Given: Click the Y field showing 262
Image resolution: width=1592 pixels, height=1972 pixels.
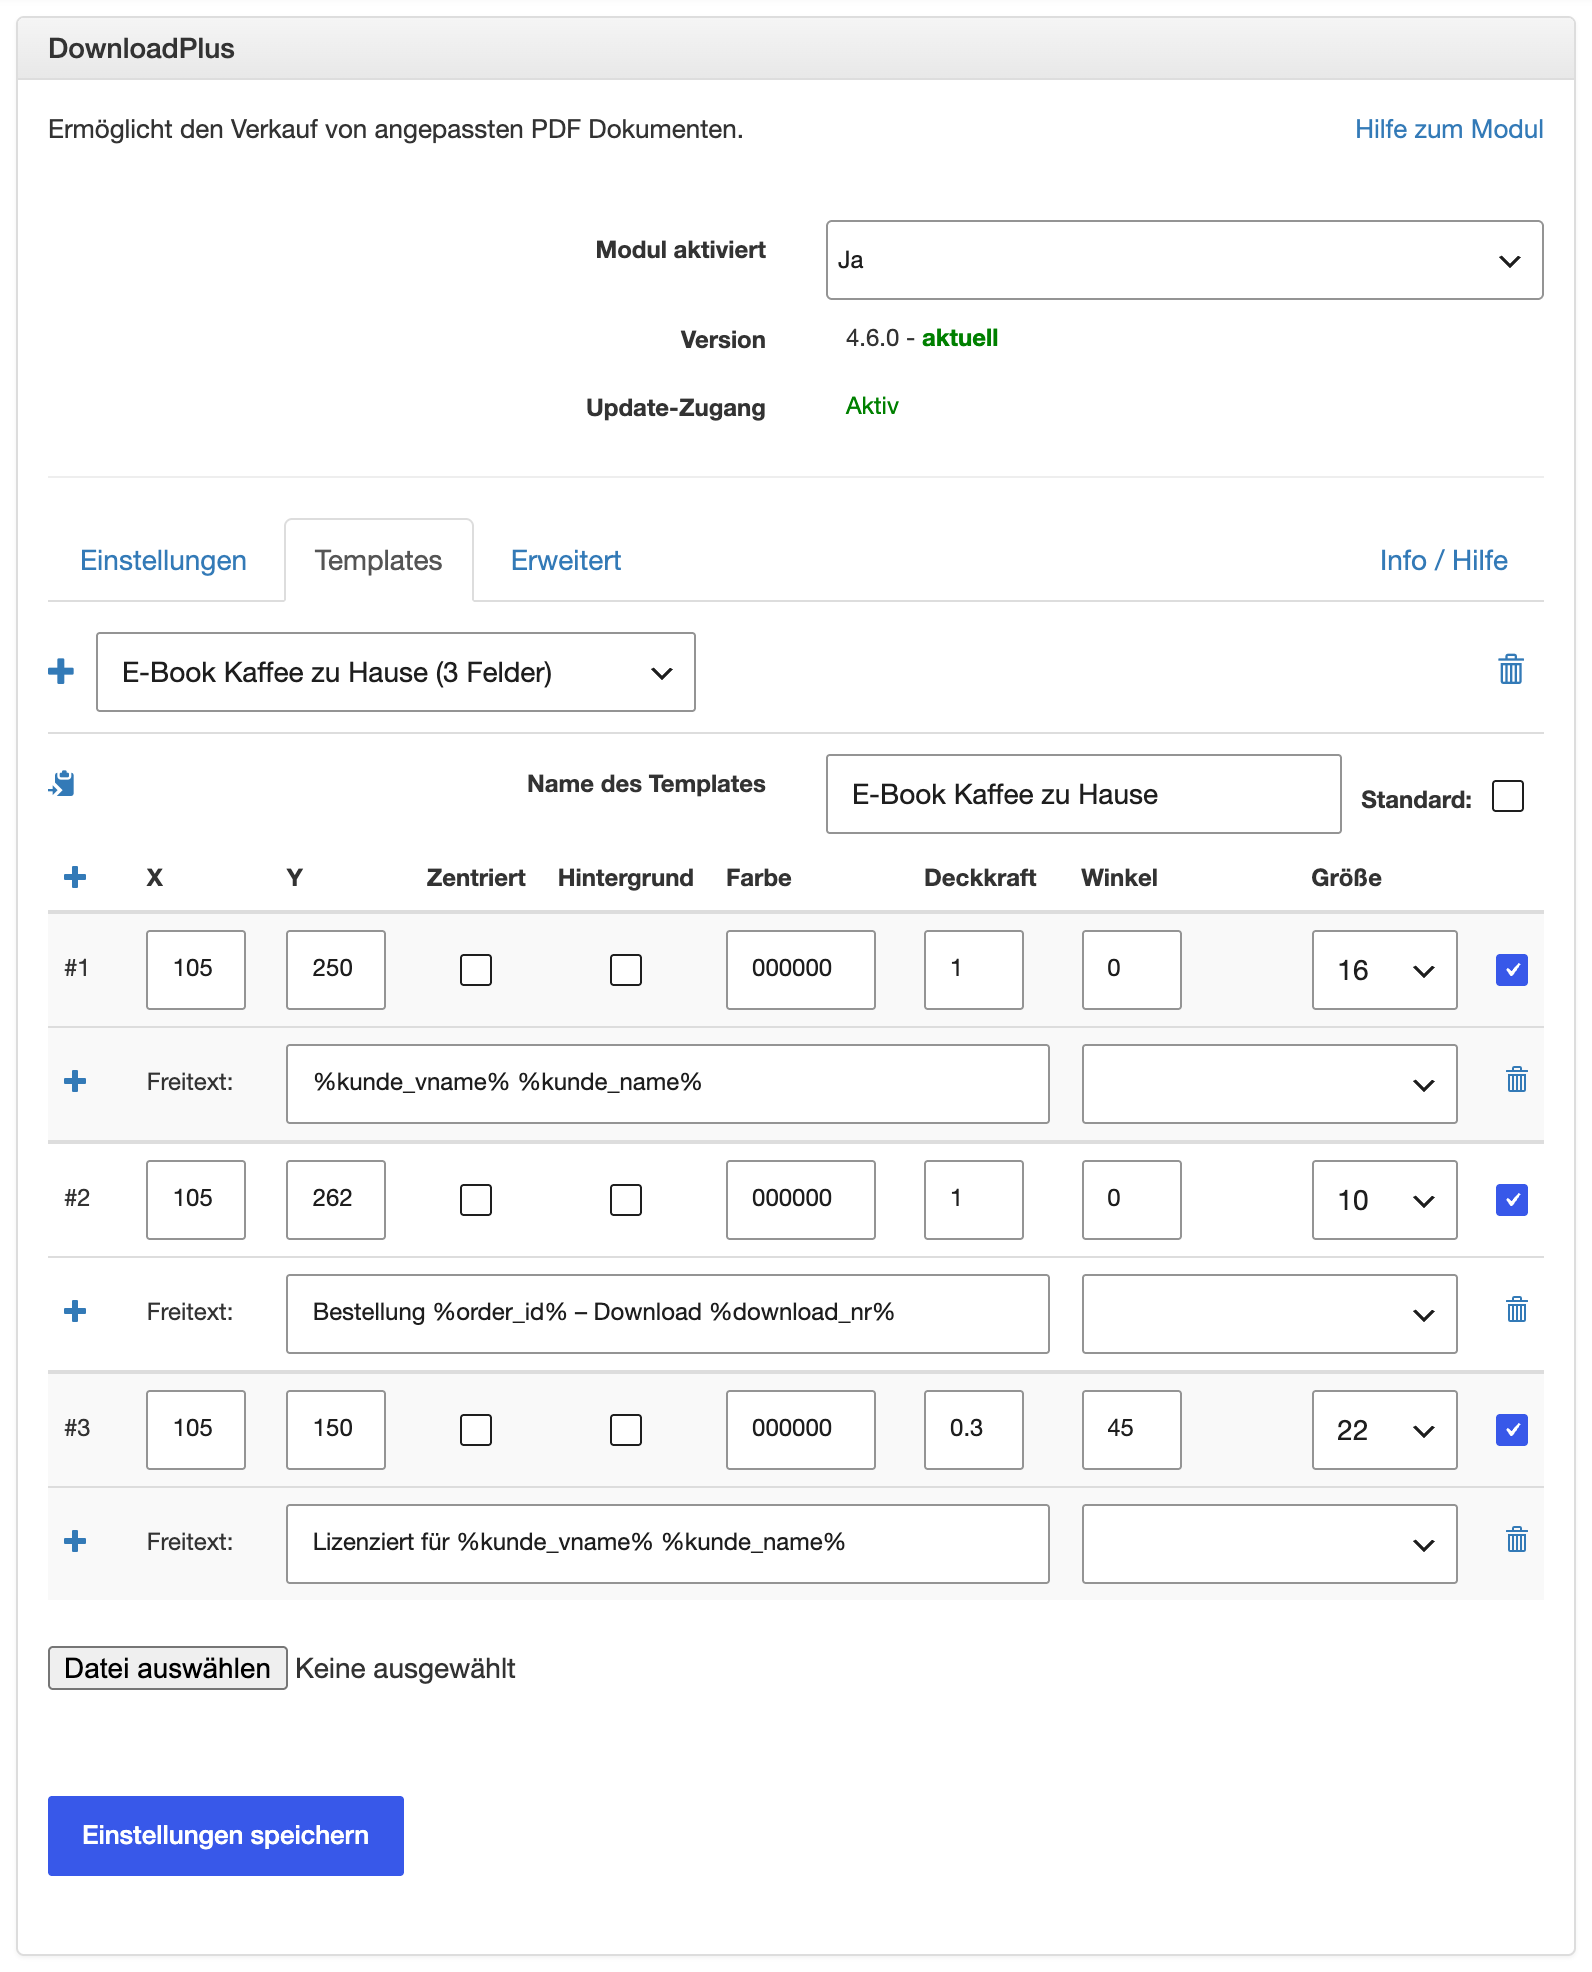Looking at the screenshot, I should pyautogui.click(x=335, y=1199).
